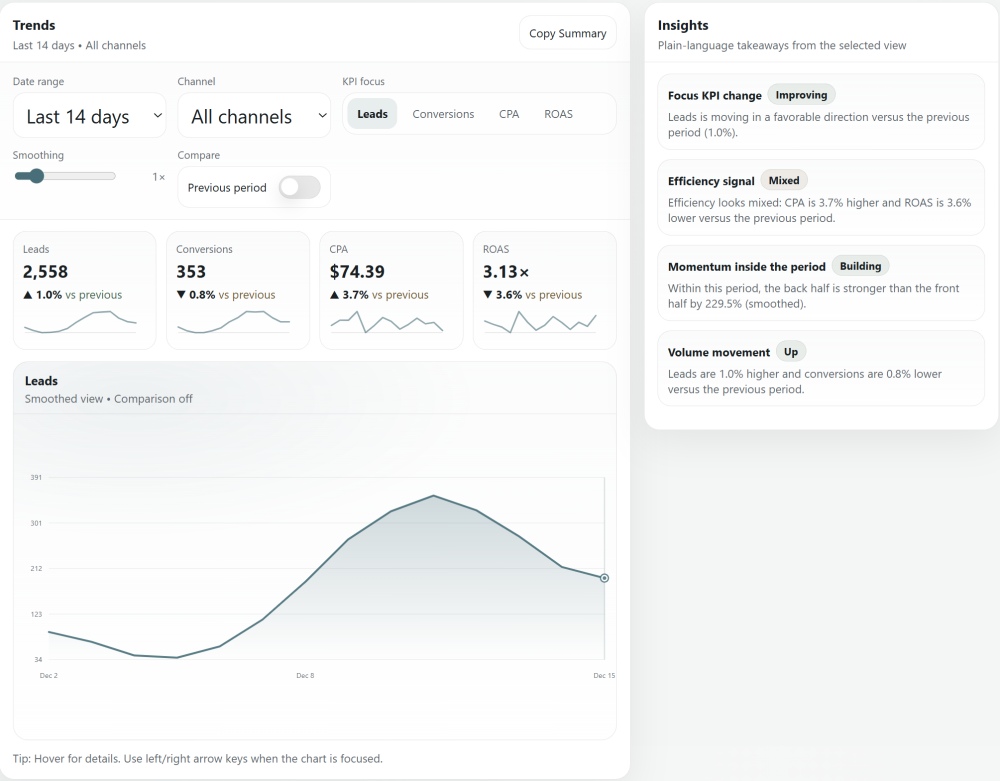
Task: Click the Improving badge in Focus KPI change
Action: (801, 94)
